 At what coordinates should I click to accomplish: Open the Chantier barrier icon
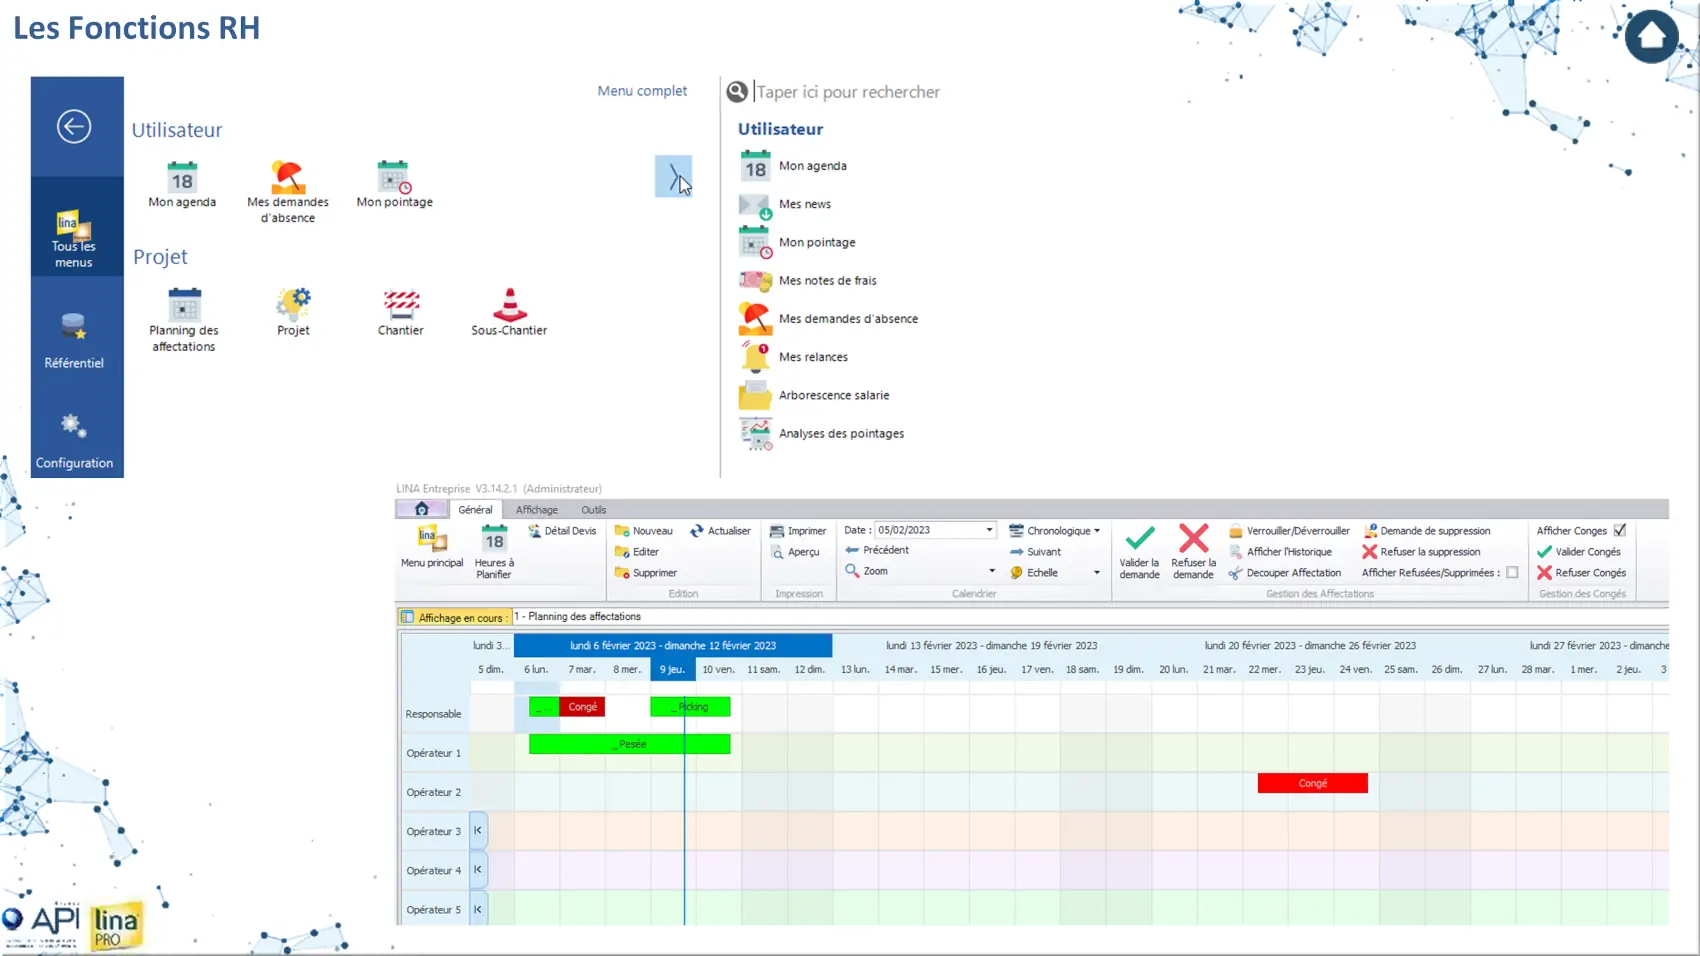(x=401, y=305)
